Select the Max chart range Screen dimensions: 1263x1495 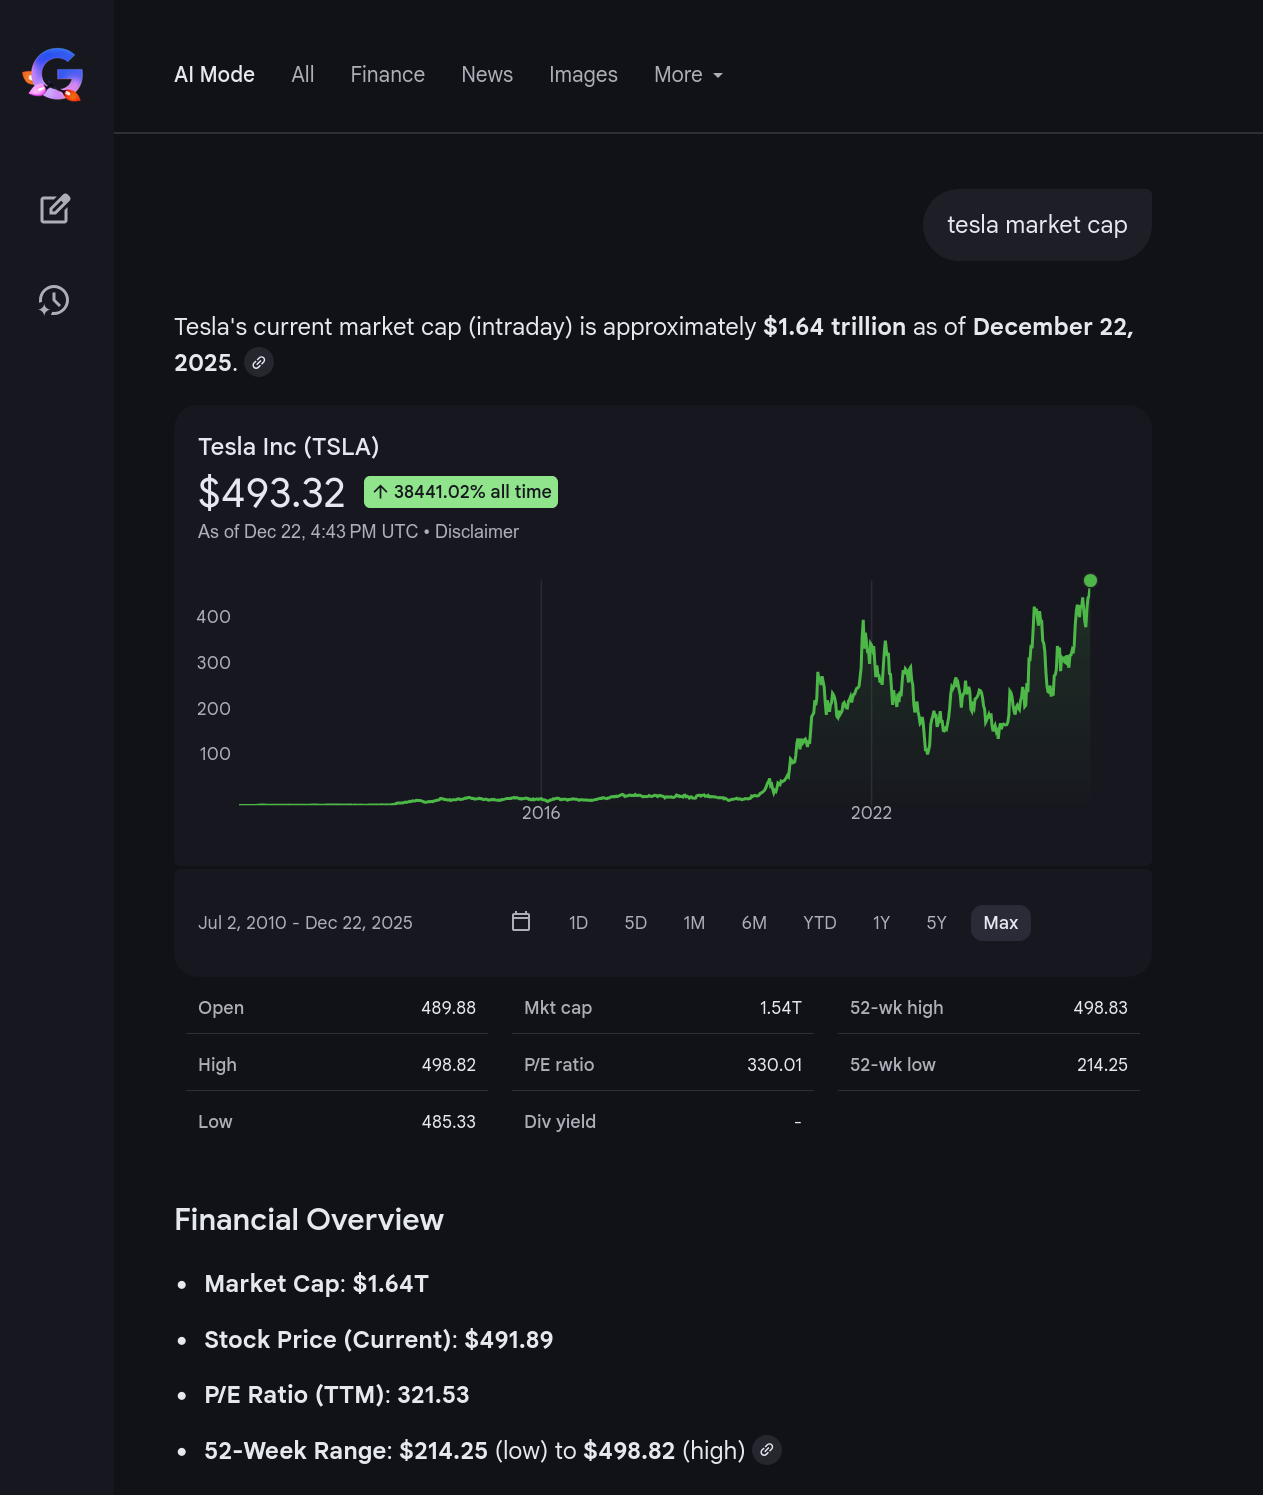(x=1000, y=923)
